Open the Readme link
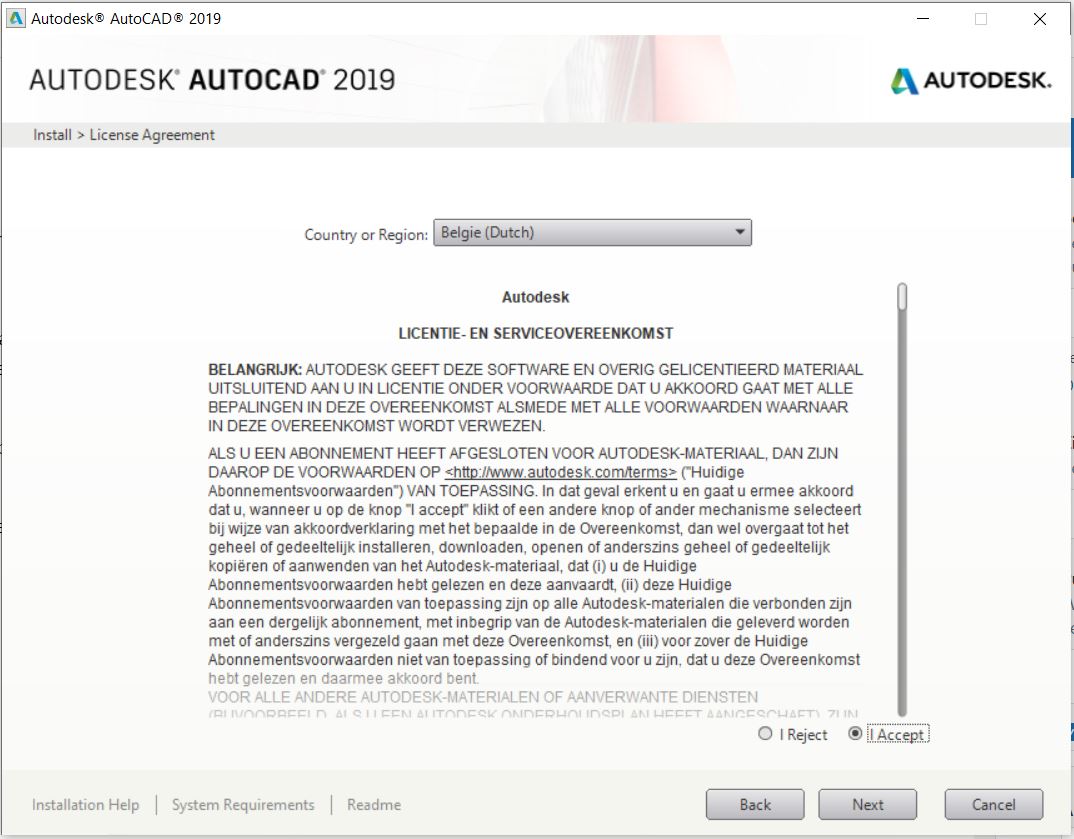The height and width of the screenshot is (839, 1074). (x=374, y=805)
